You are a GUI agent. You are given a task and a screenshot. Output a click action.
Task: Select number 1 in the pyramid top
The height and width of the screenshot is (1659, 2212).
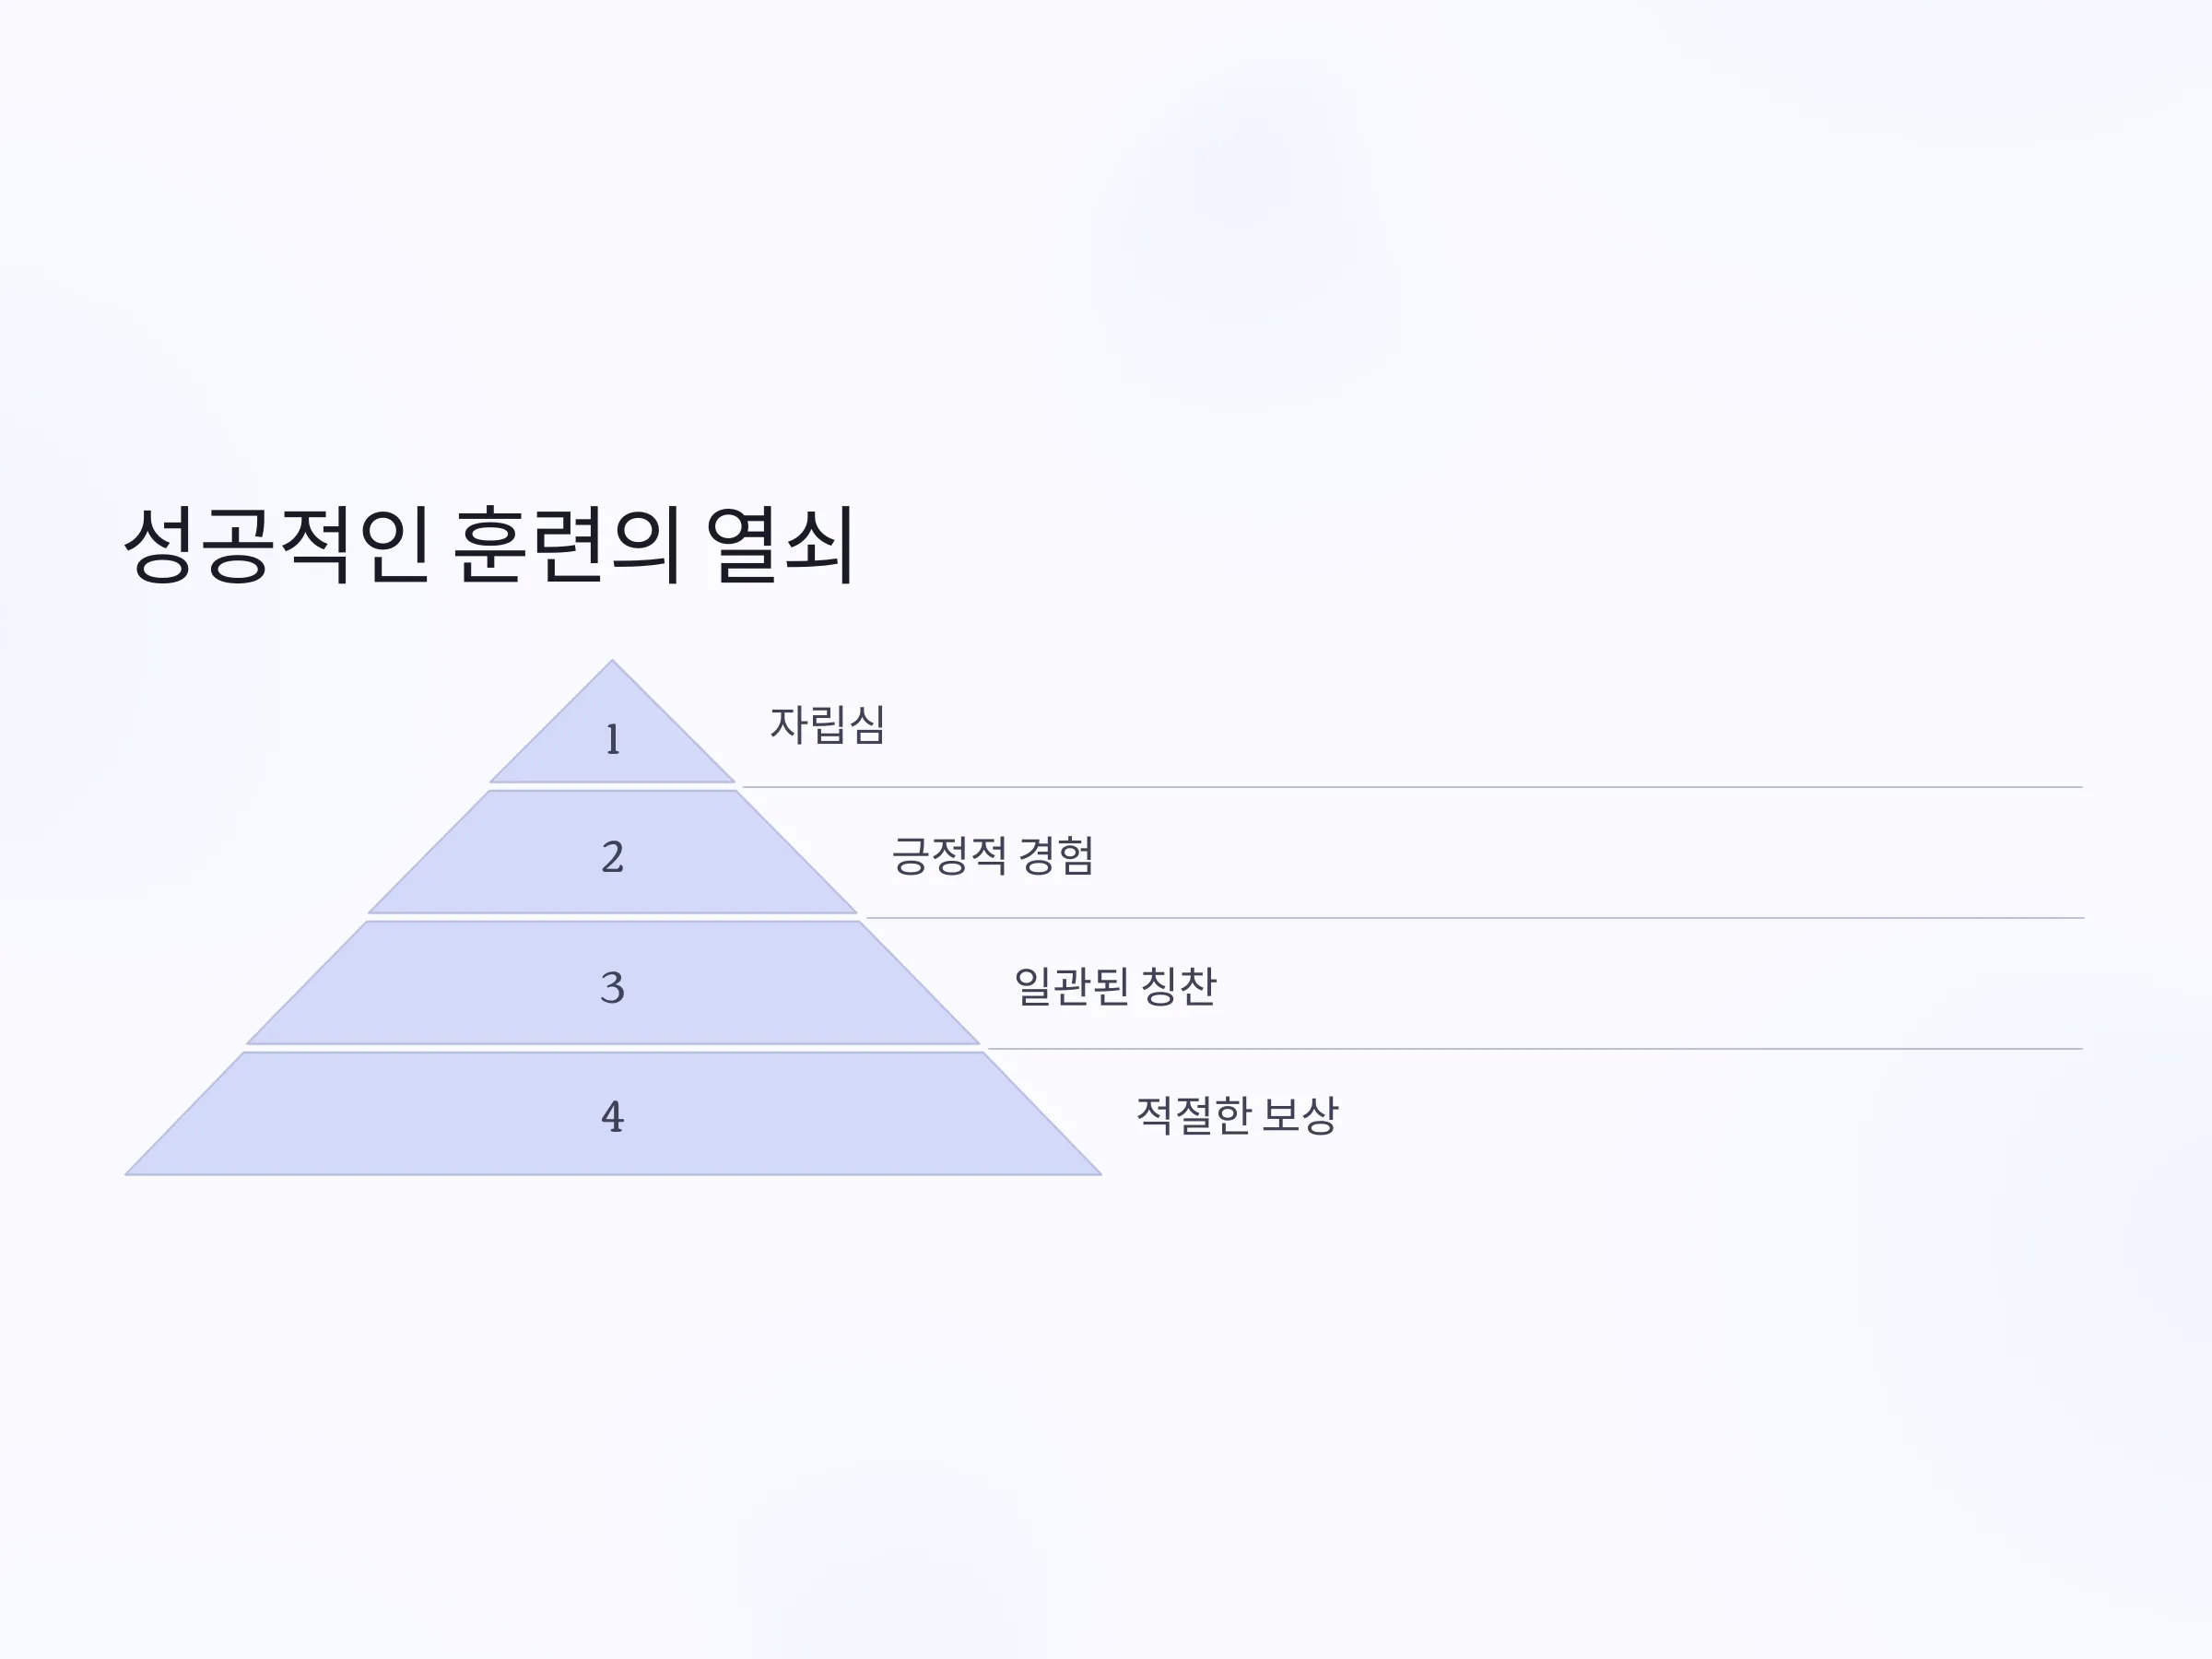click(x=613, y=740)
